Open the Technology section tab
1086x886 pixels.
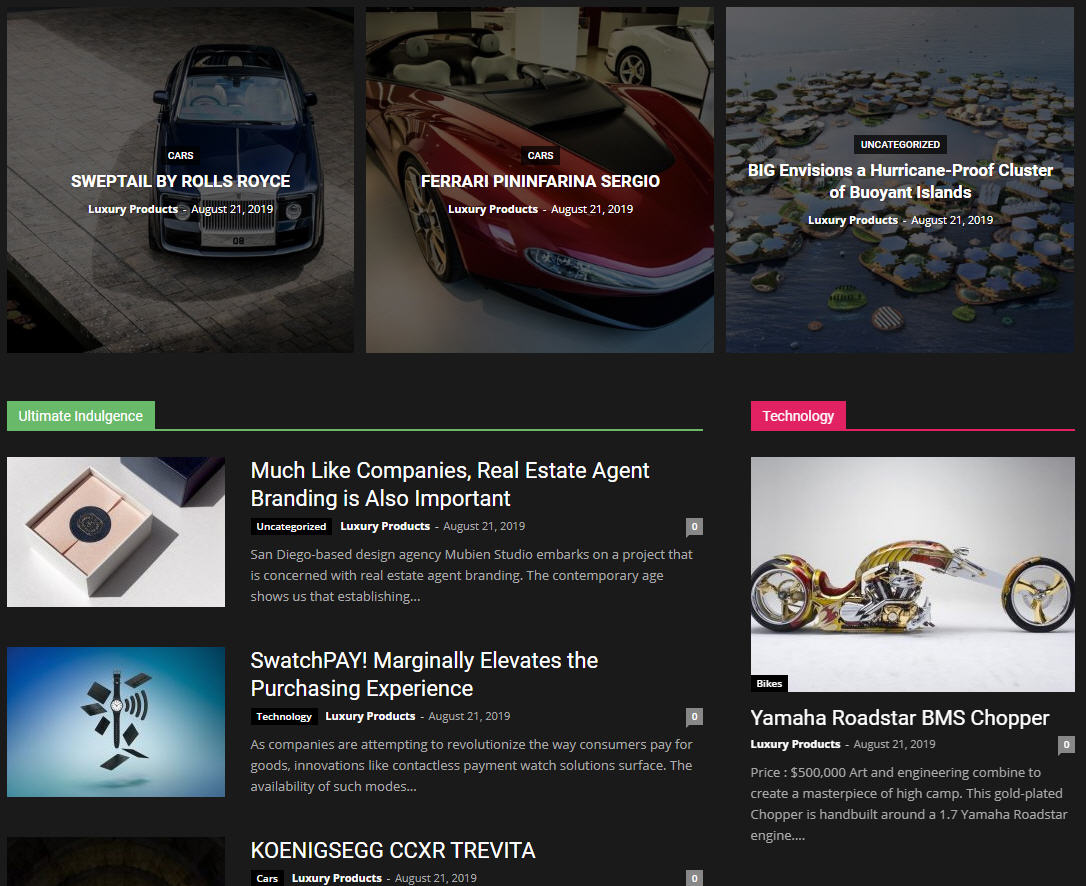pyautogui.click(x=798, y=416)
